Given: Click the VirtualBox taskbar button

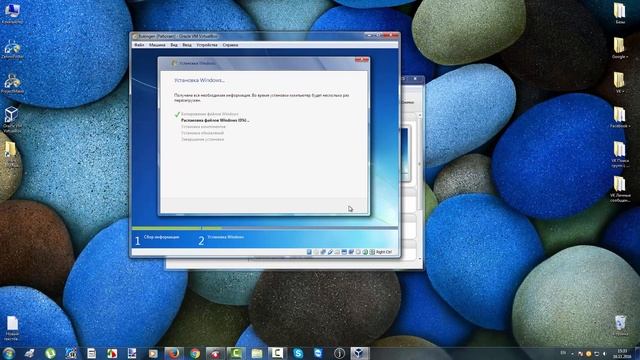Looking at the screenshot, I should 360,353.
